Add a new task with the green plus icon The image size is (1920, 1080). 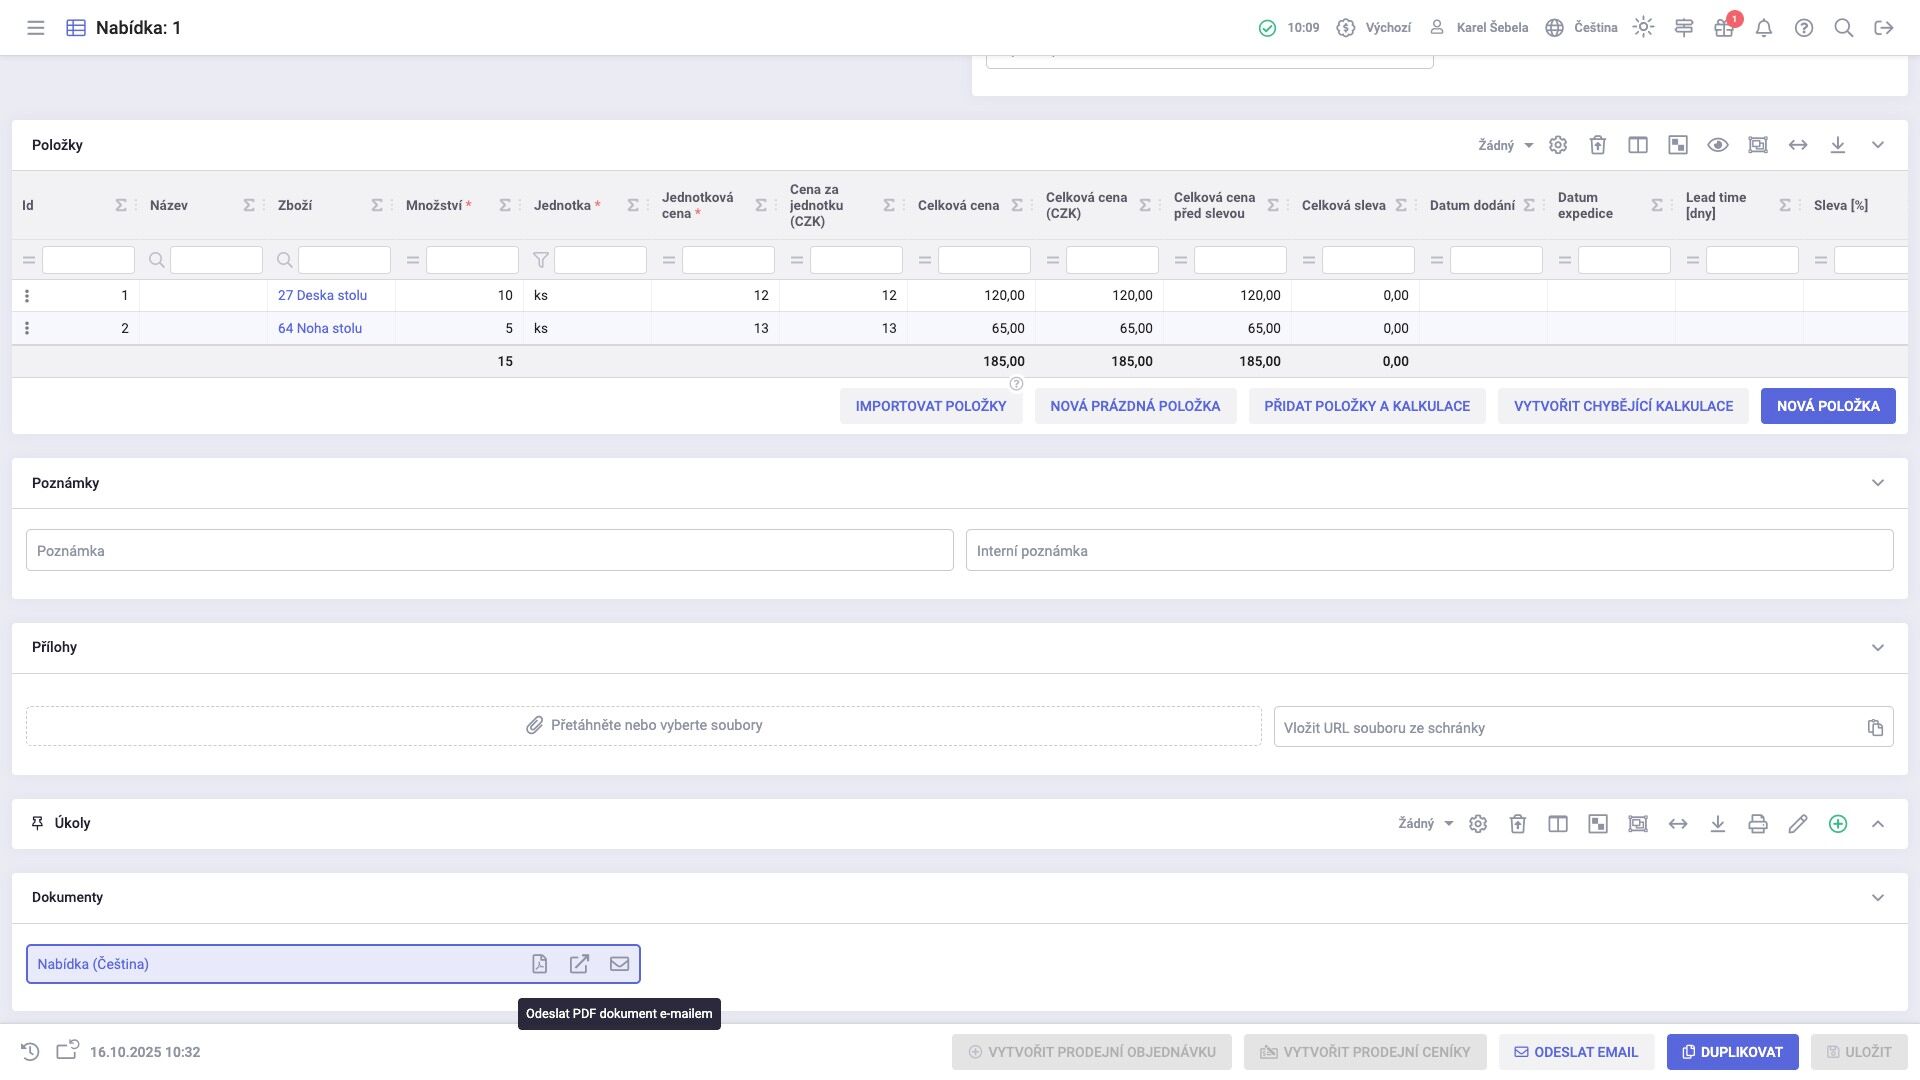(x=1837, y=824)
